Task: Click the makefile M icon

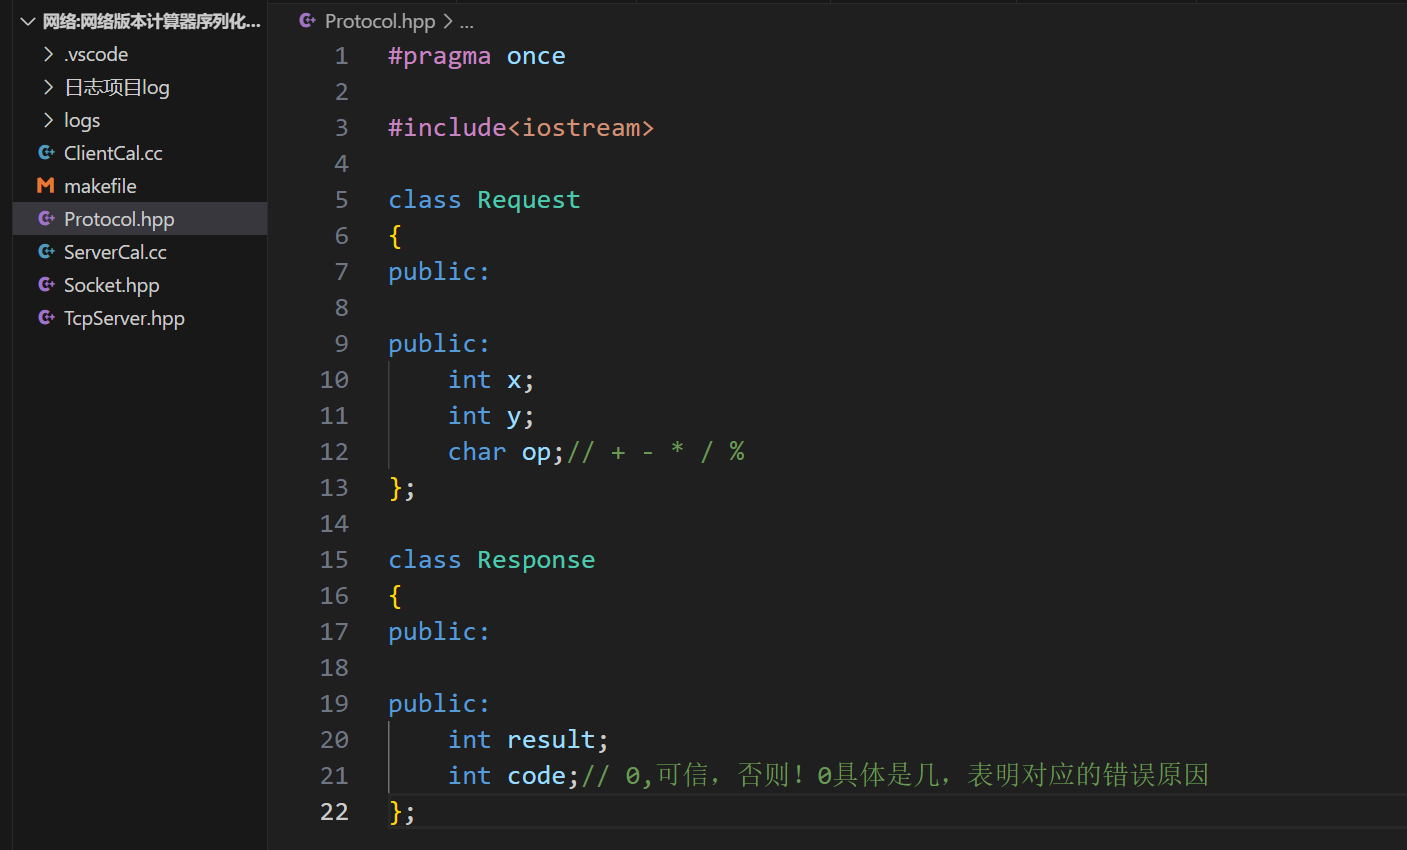Action: (45, 186)
